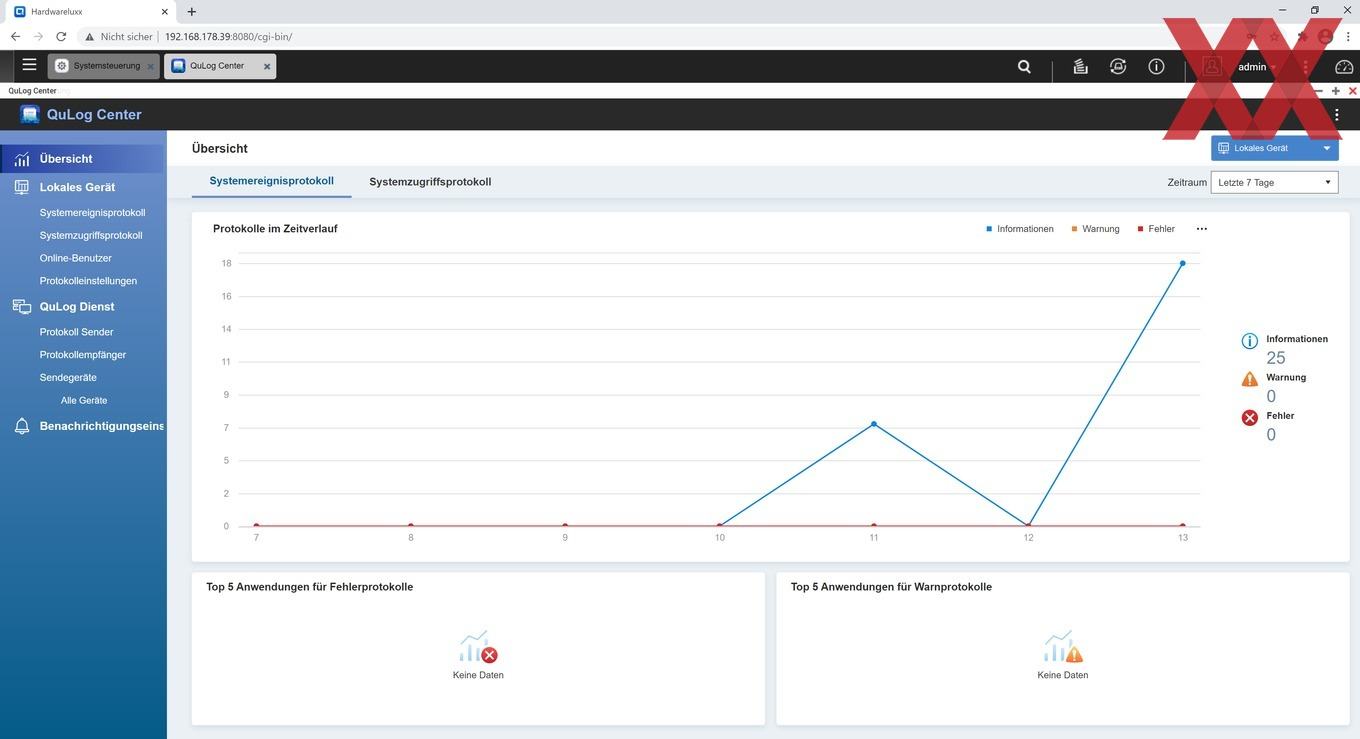Open the Lokales Gerät device dropdown
The image size is (1360, 739).
[x=1275, y=148]
